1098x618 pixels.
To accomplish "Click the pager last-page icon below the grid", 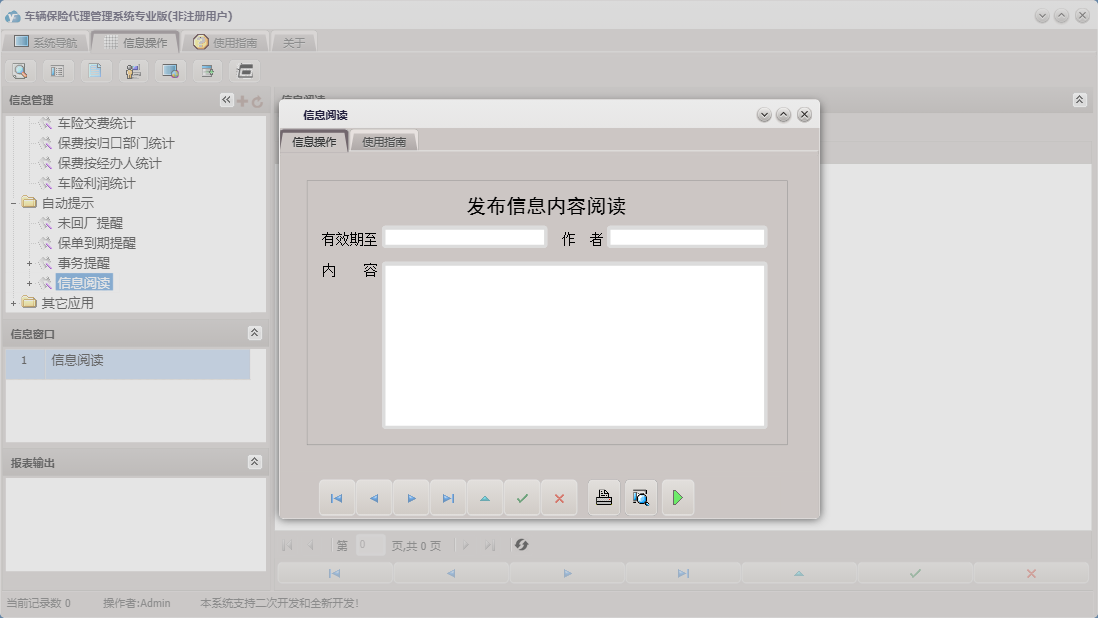I will point(490,545).
